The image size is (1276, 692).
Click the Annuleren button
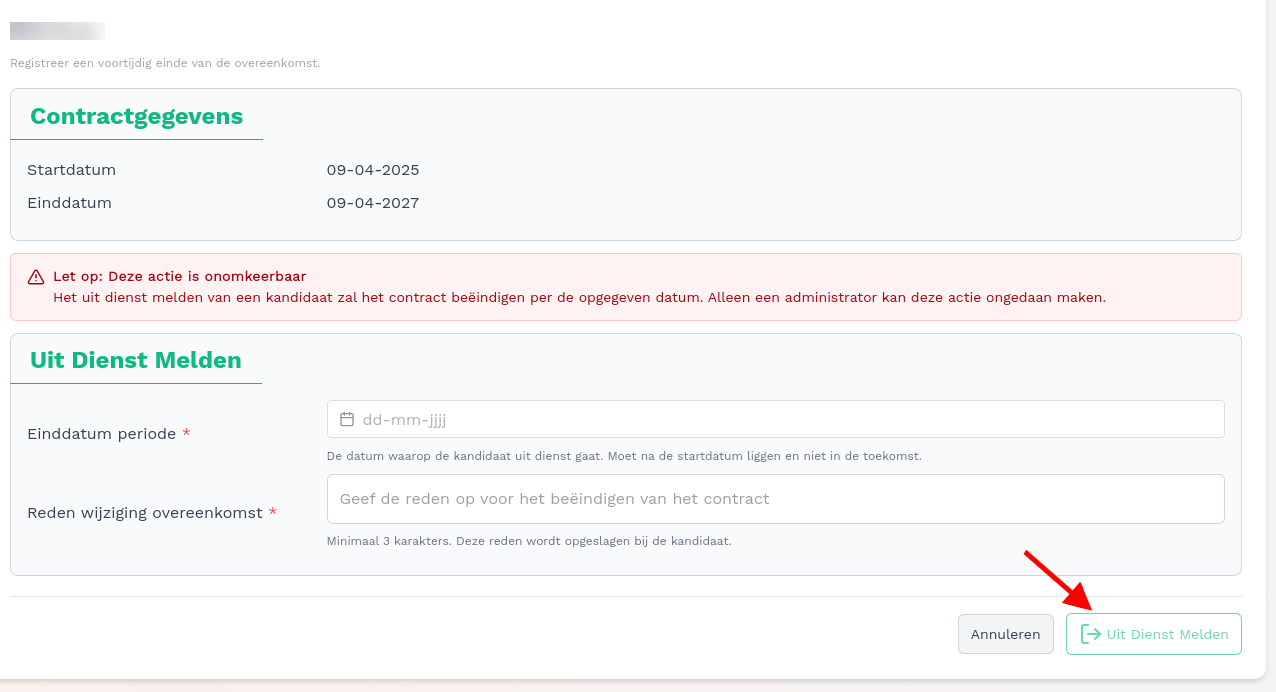tap(1005, 634)
